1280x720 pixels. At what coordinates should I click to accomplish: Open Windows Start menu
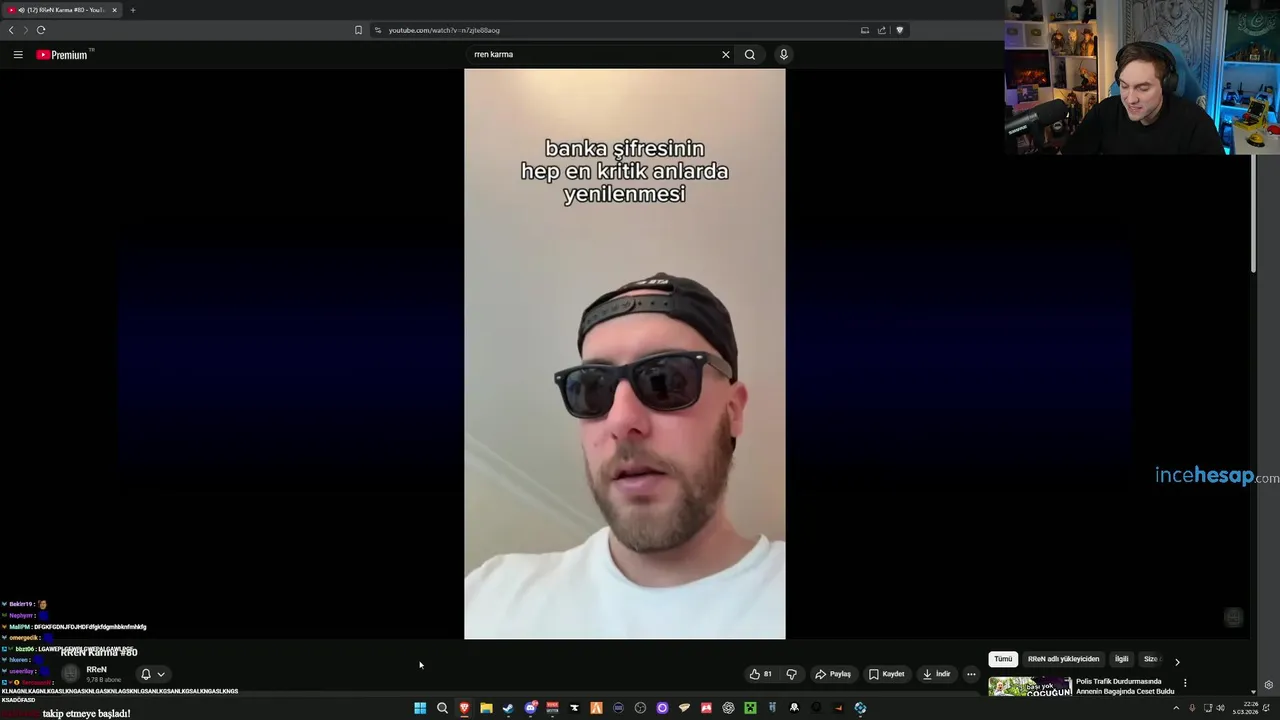point(420,708)
